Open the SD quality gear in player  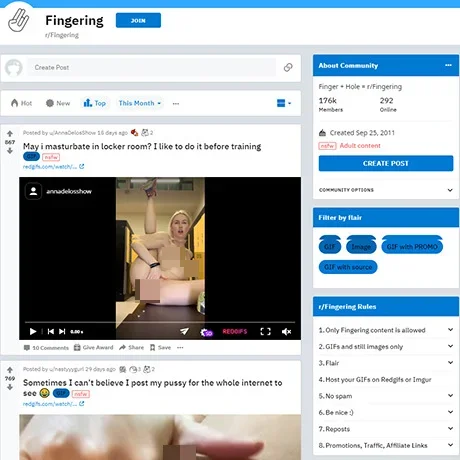(206, 332)
